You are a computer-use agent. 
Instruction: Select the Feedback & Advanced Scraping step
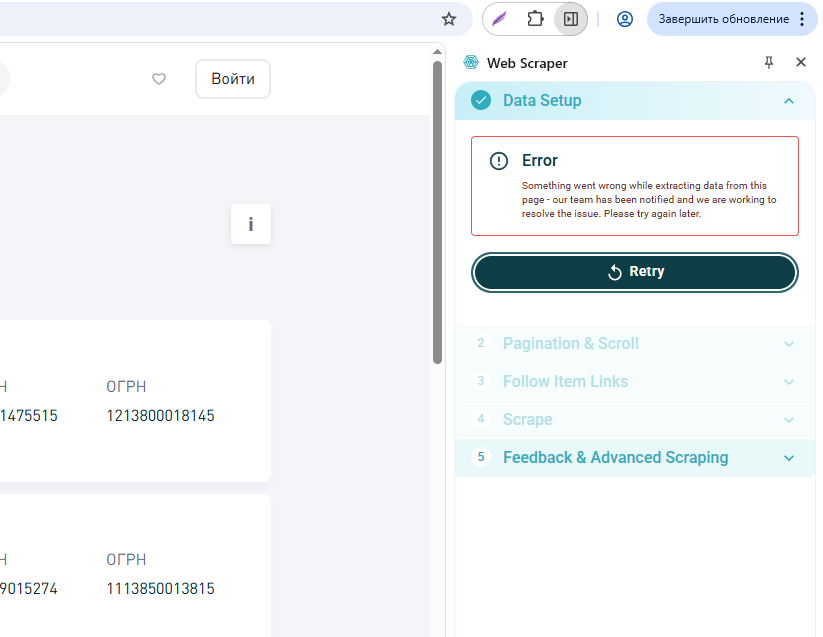click(x=615, y=458)
